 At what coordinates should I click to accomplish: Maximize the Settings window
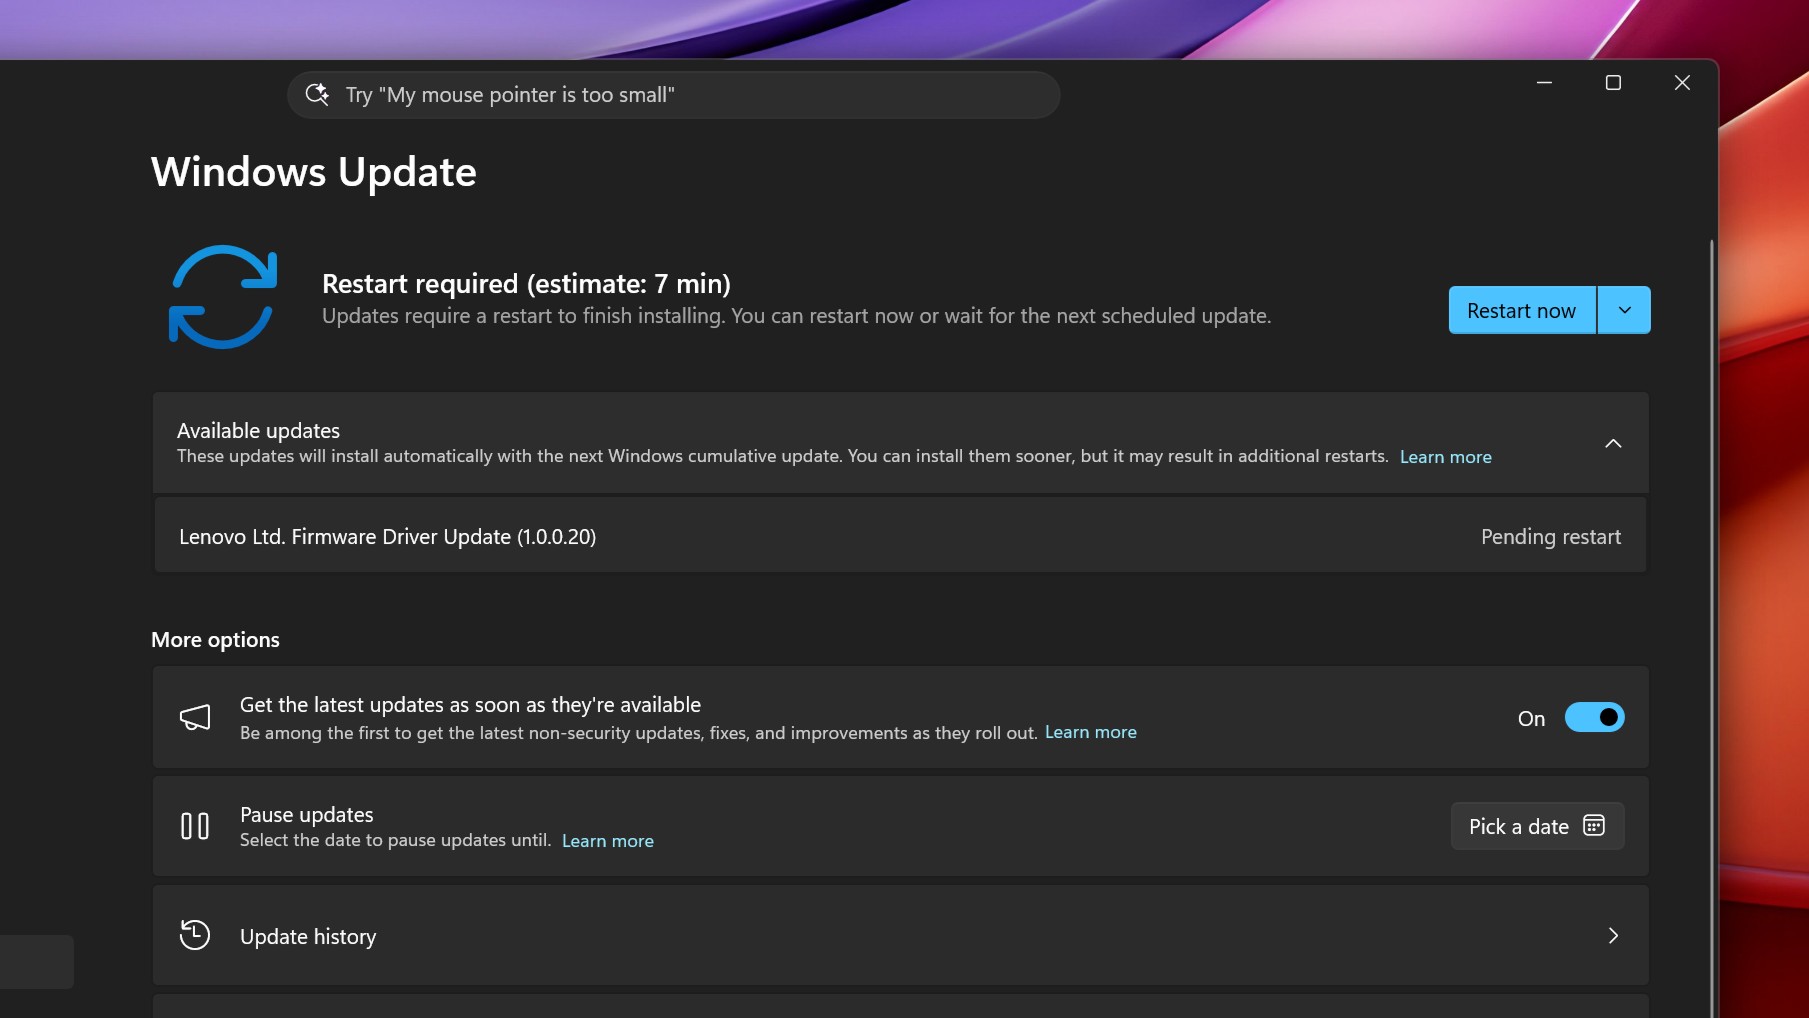coord(1613,83)
